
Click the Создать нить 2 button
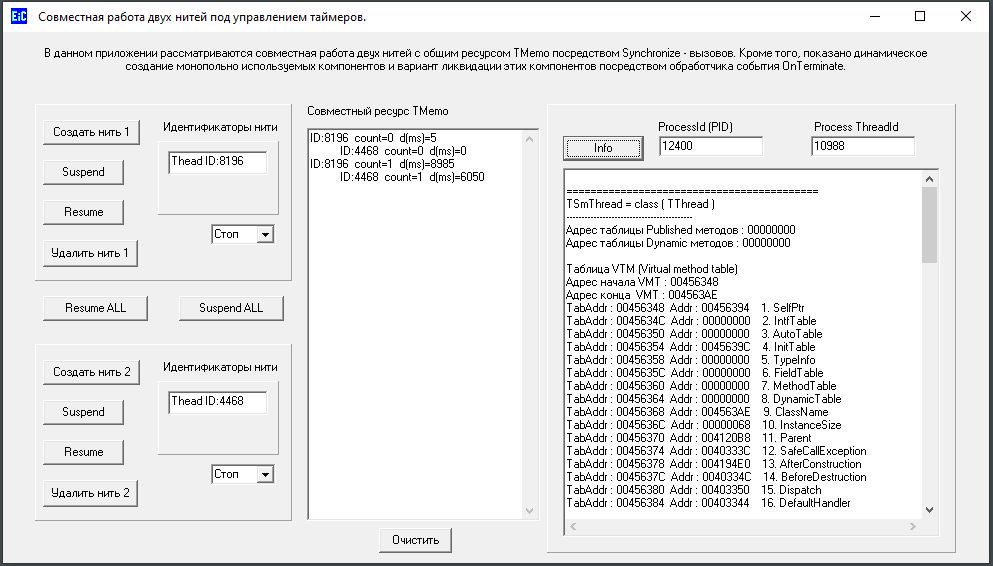click(x=91, y=372)
